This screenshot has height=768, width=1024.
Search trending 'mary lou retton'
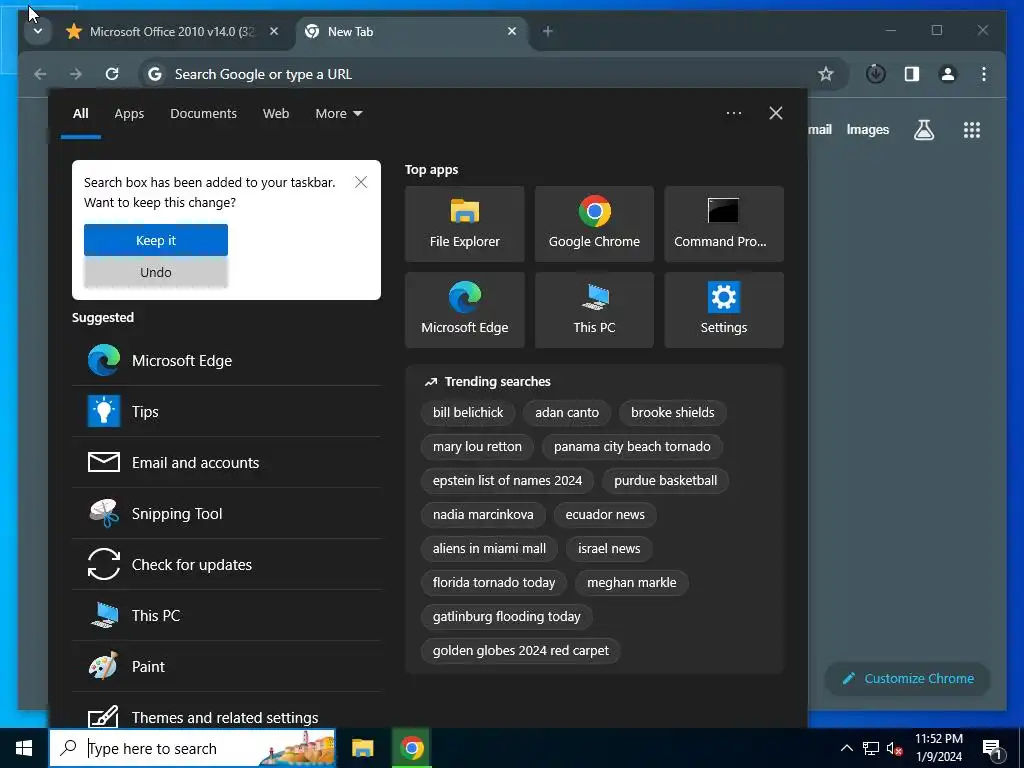coord(477,447)
